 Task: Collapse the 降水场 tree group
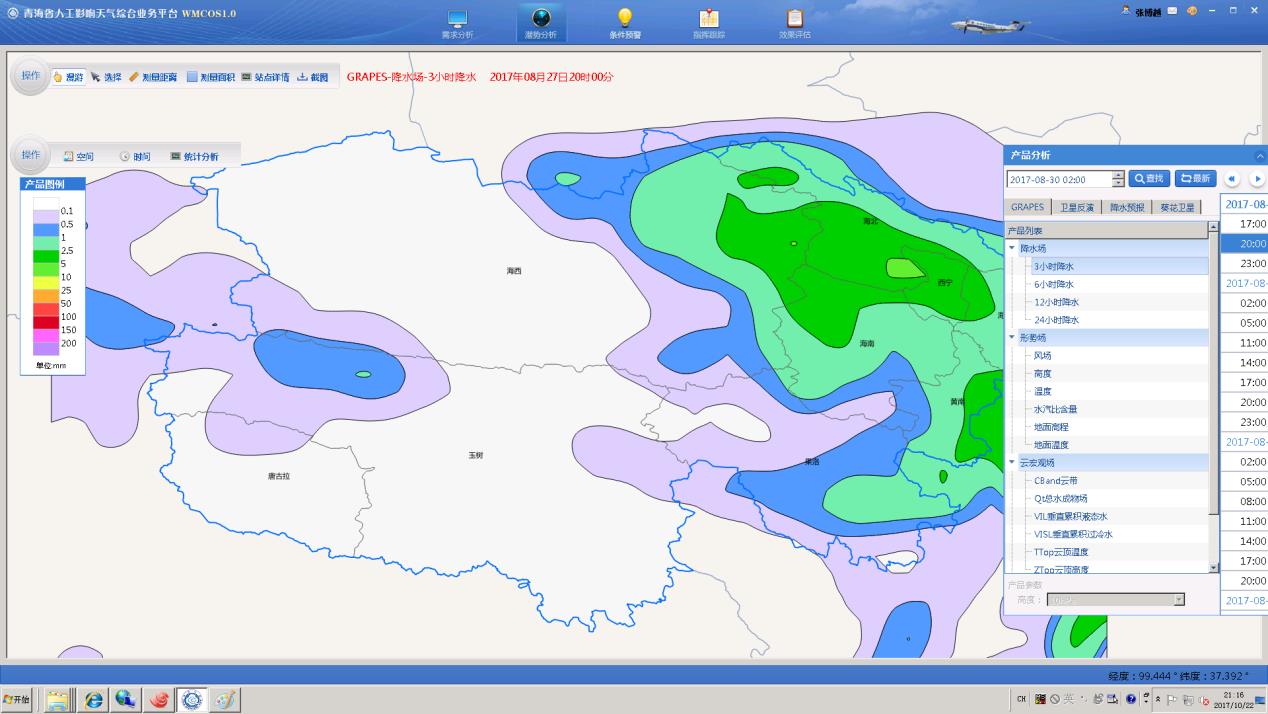click(x=1011, y=248)
